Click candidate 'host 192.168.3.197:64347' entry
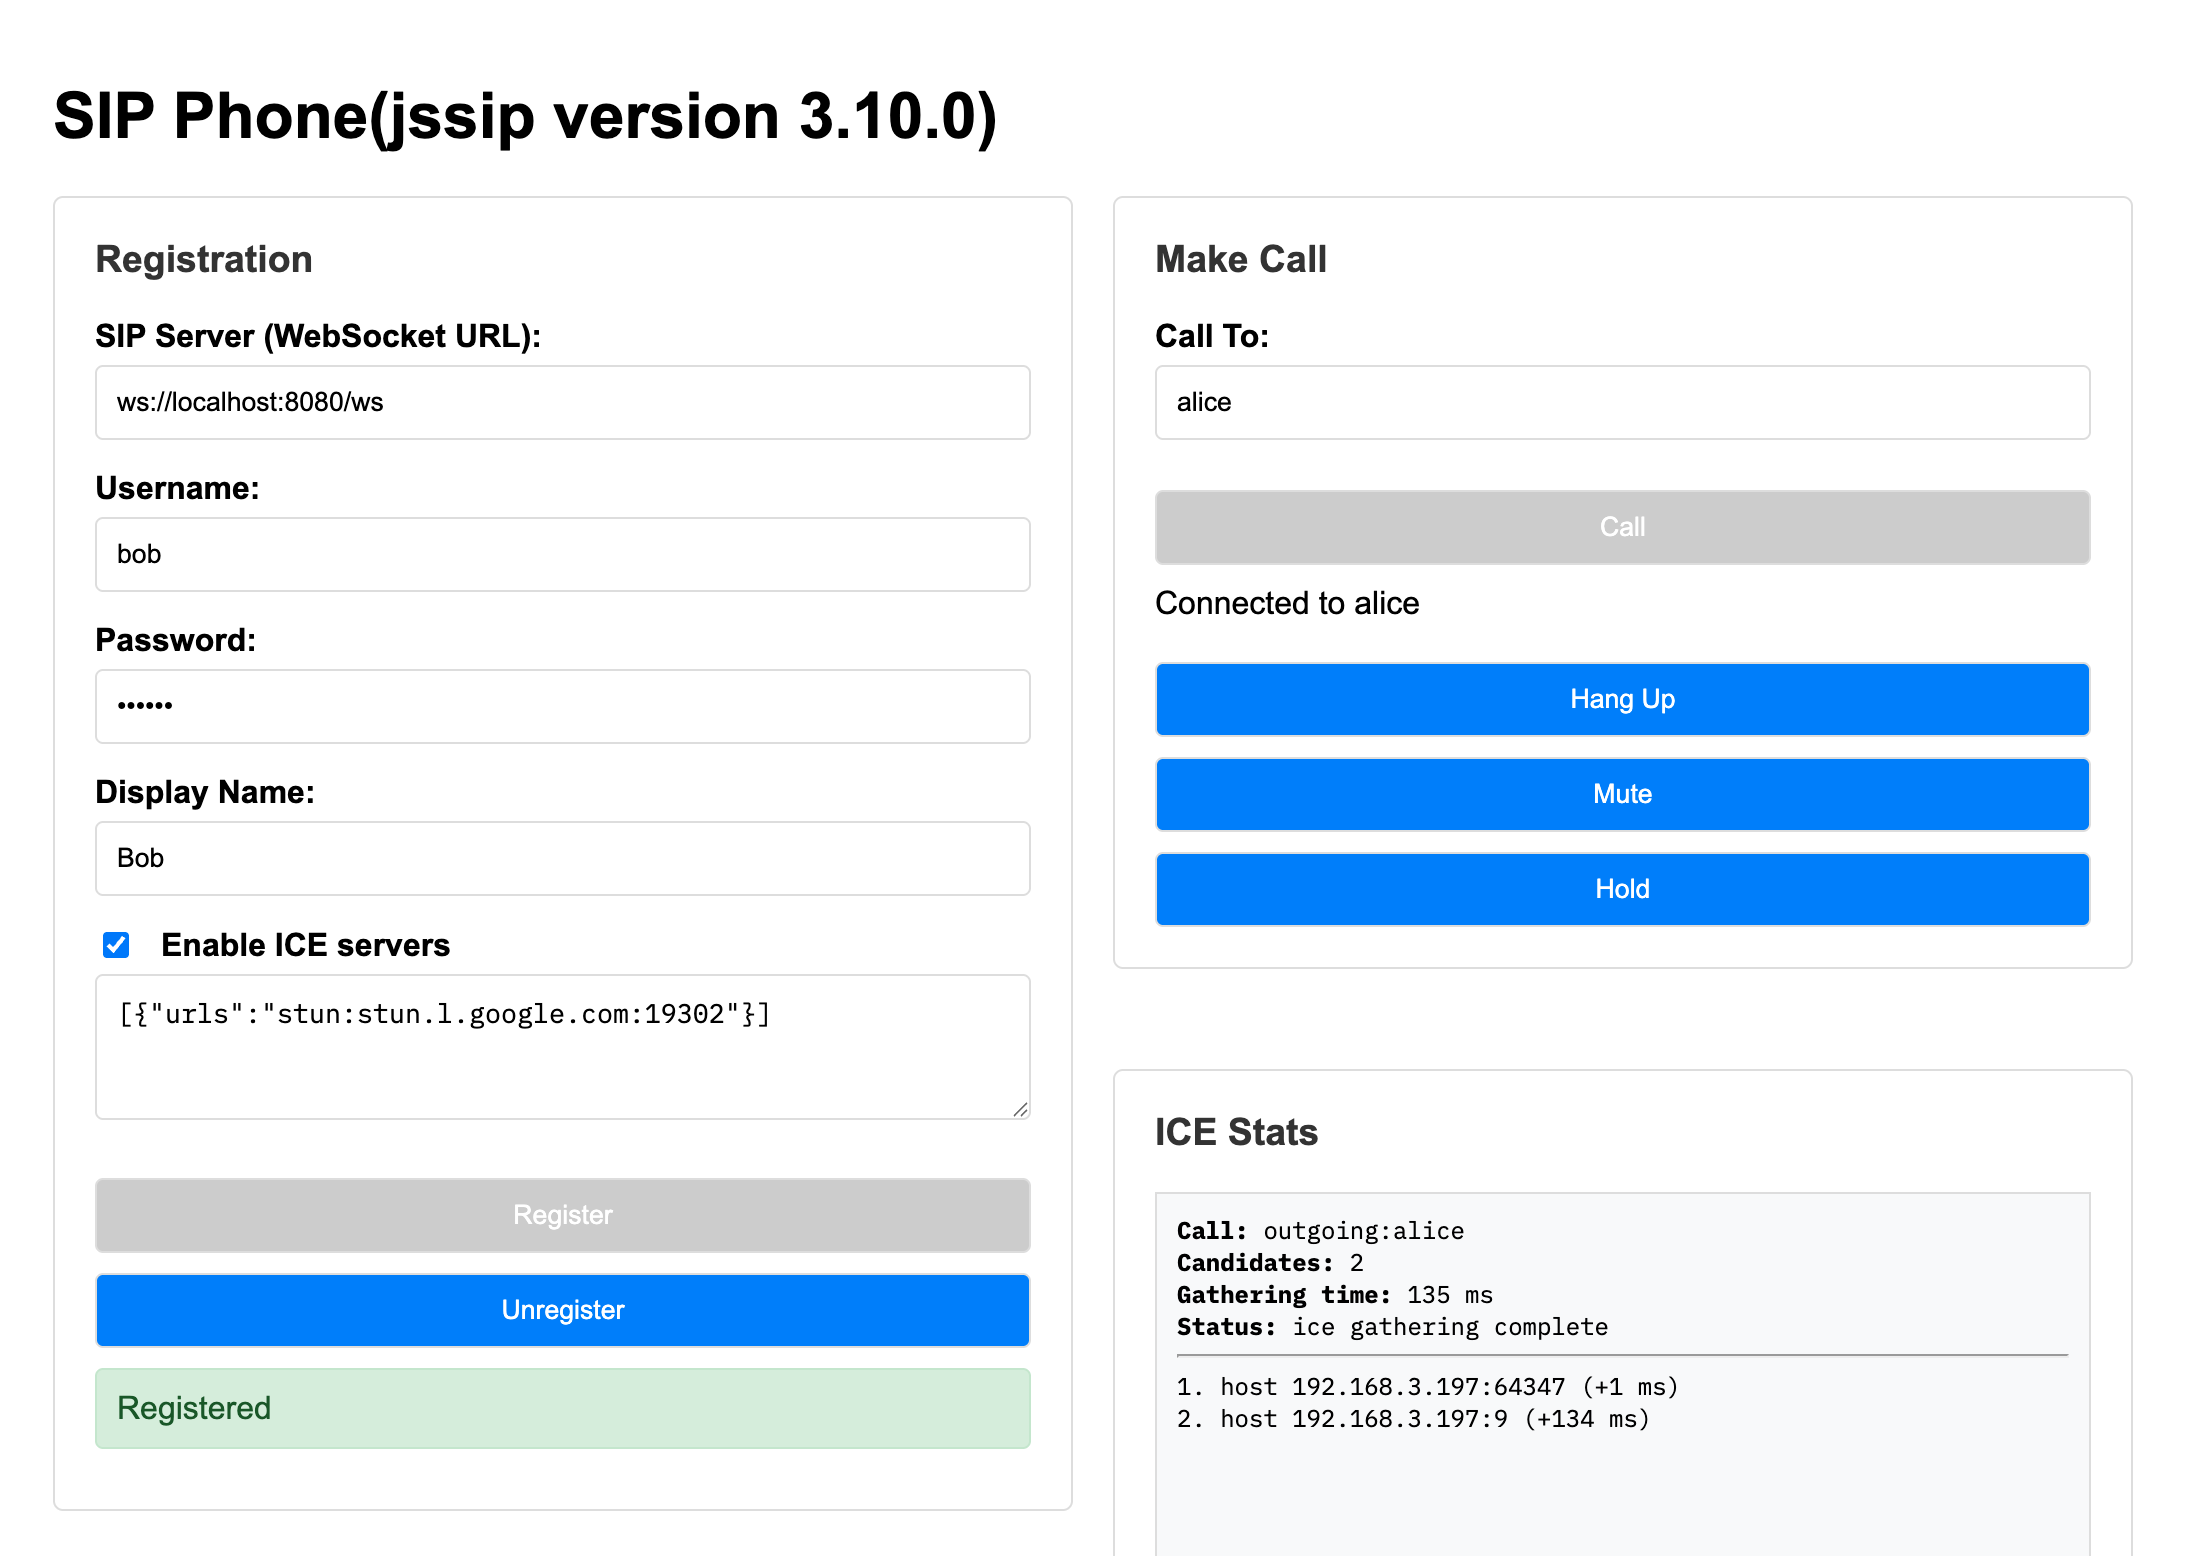Image resolution: width=2186 pixels, height=1556 pixels. [x=1427, y=1387]
